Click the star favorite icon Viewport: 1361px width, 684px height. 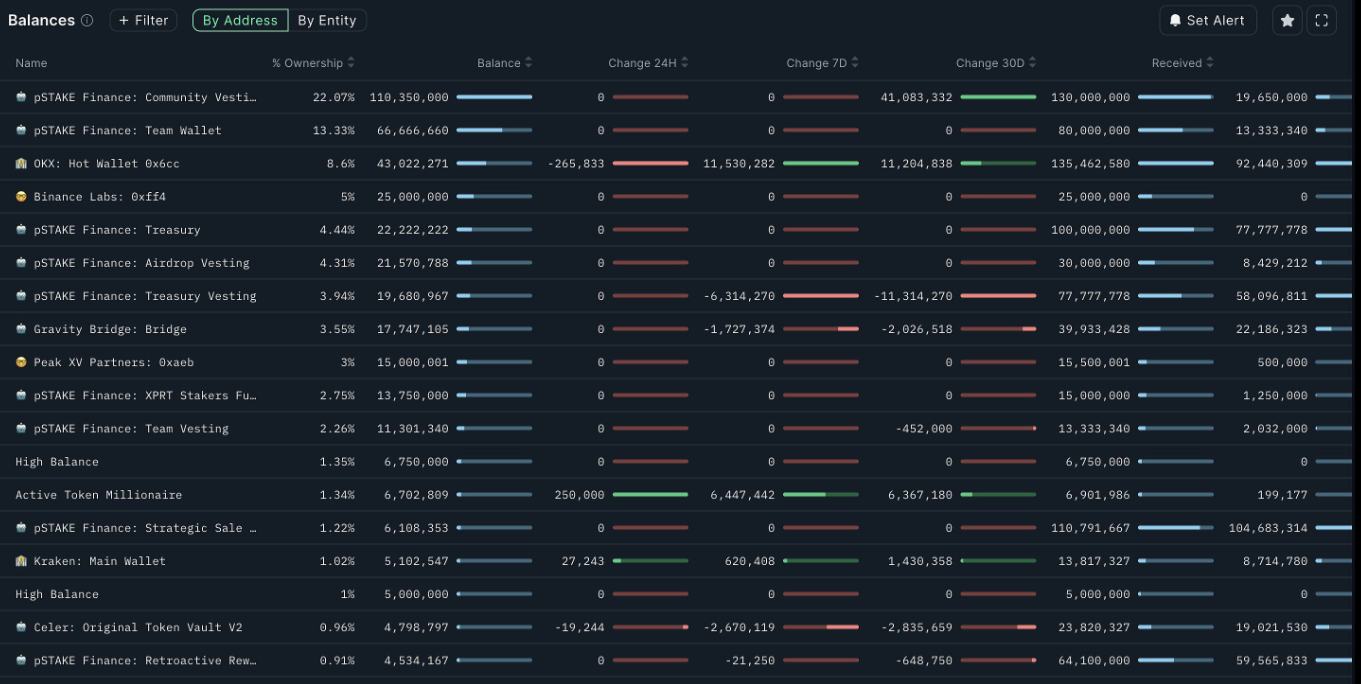(1287, 20)
